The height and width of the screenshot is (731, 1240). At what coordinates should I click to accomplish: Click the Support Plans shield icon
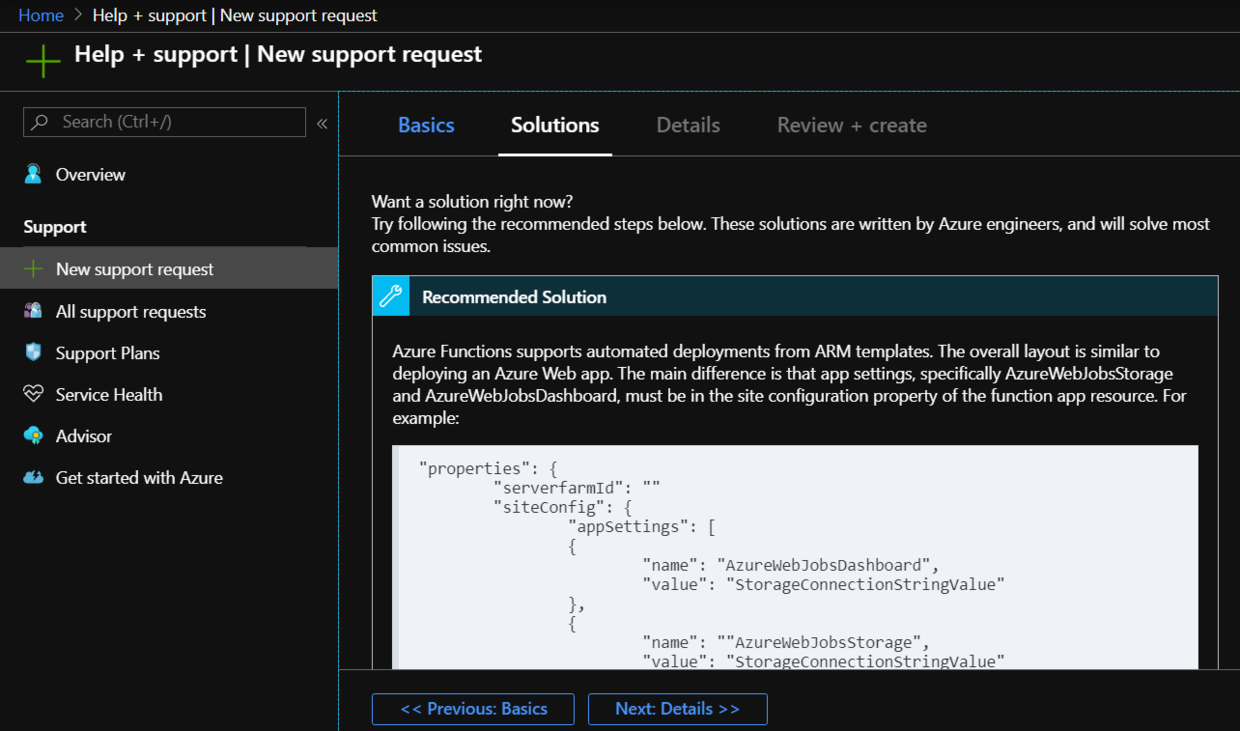[x=33, y=353]
